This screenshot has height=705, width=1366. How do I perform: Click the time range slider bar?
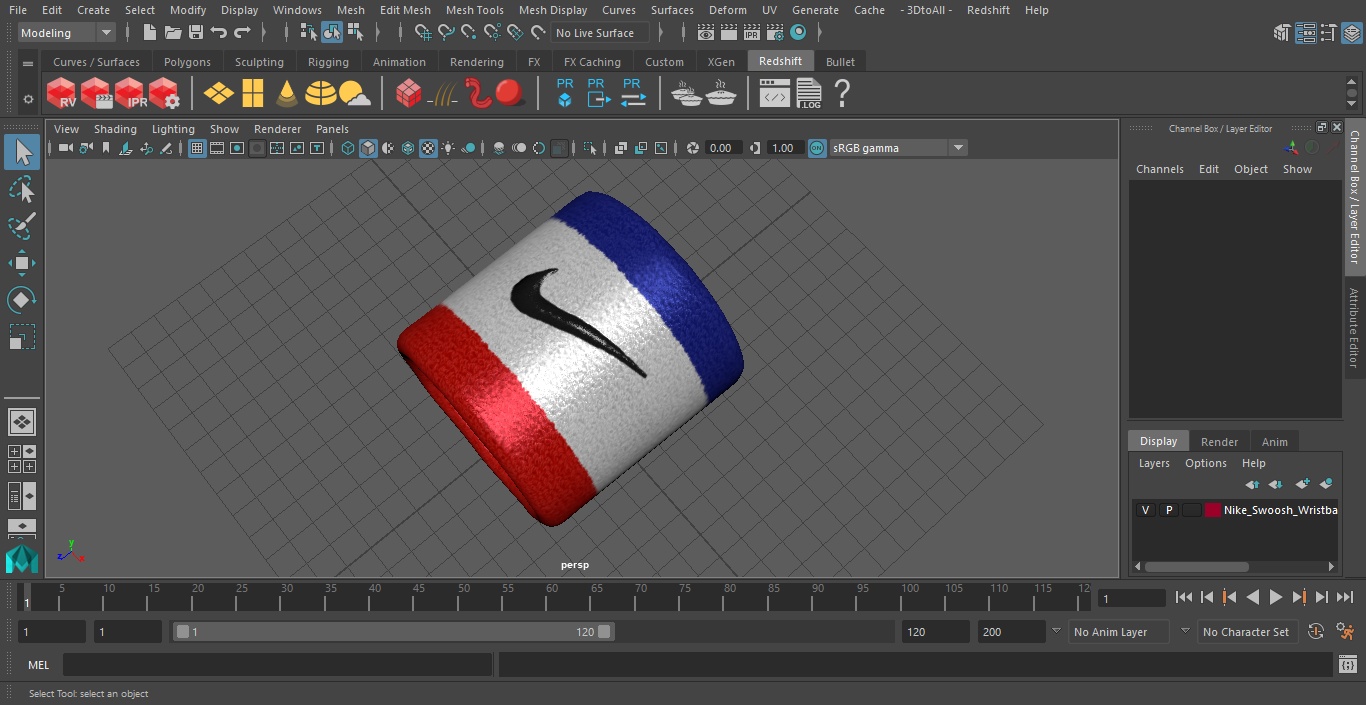click(x=393, y=632)
